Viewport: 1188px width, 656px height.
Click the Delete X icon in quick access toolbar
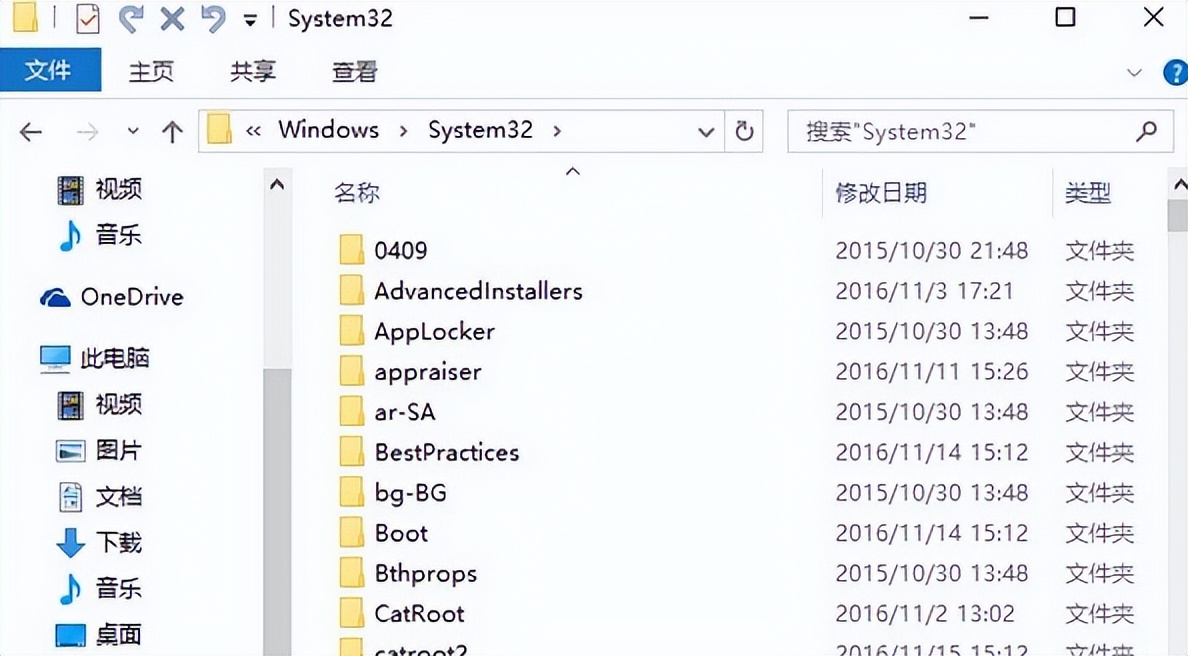pos(172,18)
